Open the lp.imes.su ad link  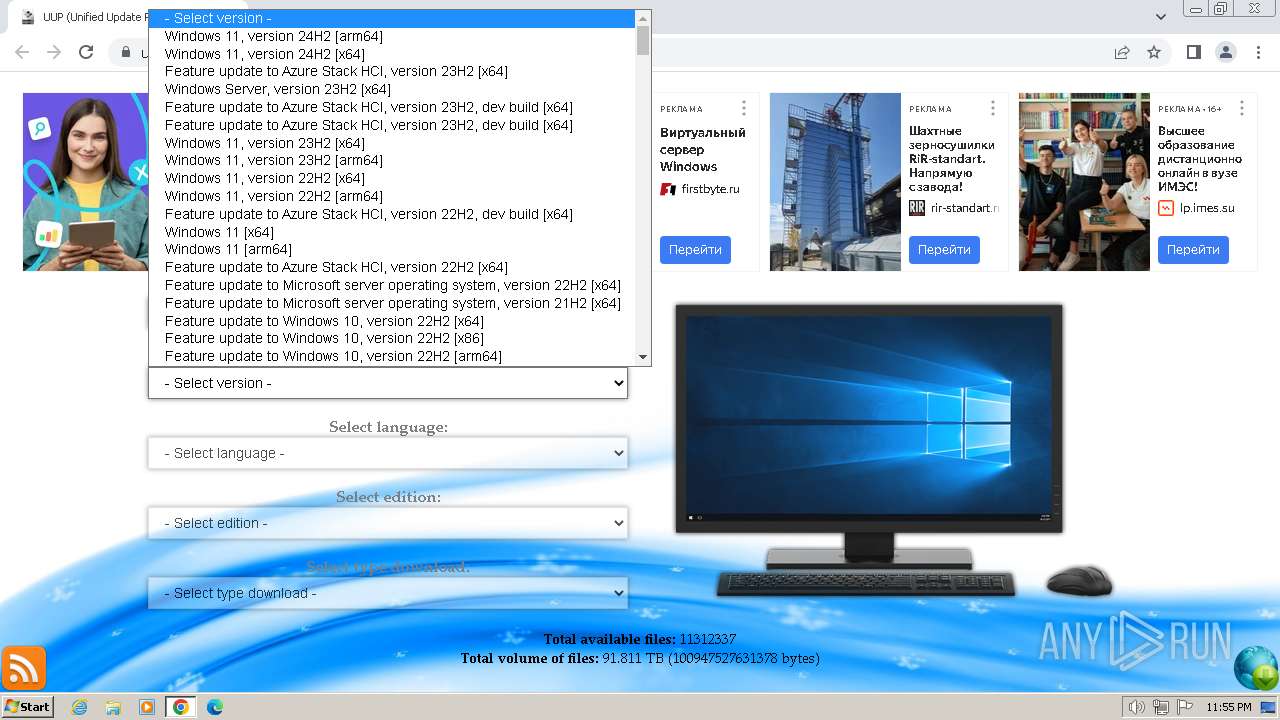coord(1207,208)
